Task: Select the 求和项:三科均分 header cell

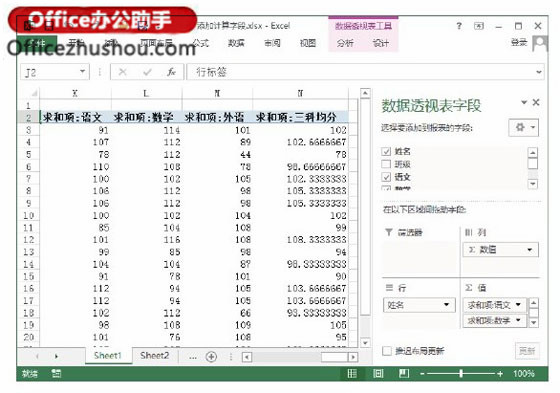Action: click(x=300, y=117)
